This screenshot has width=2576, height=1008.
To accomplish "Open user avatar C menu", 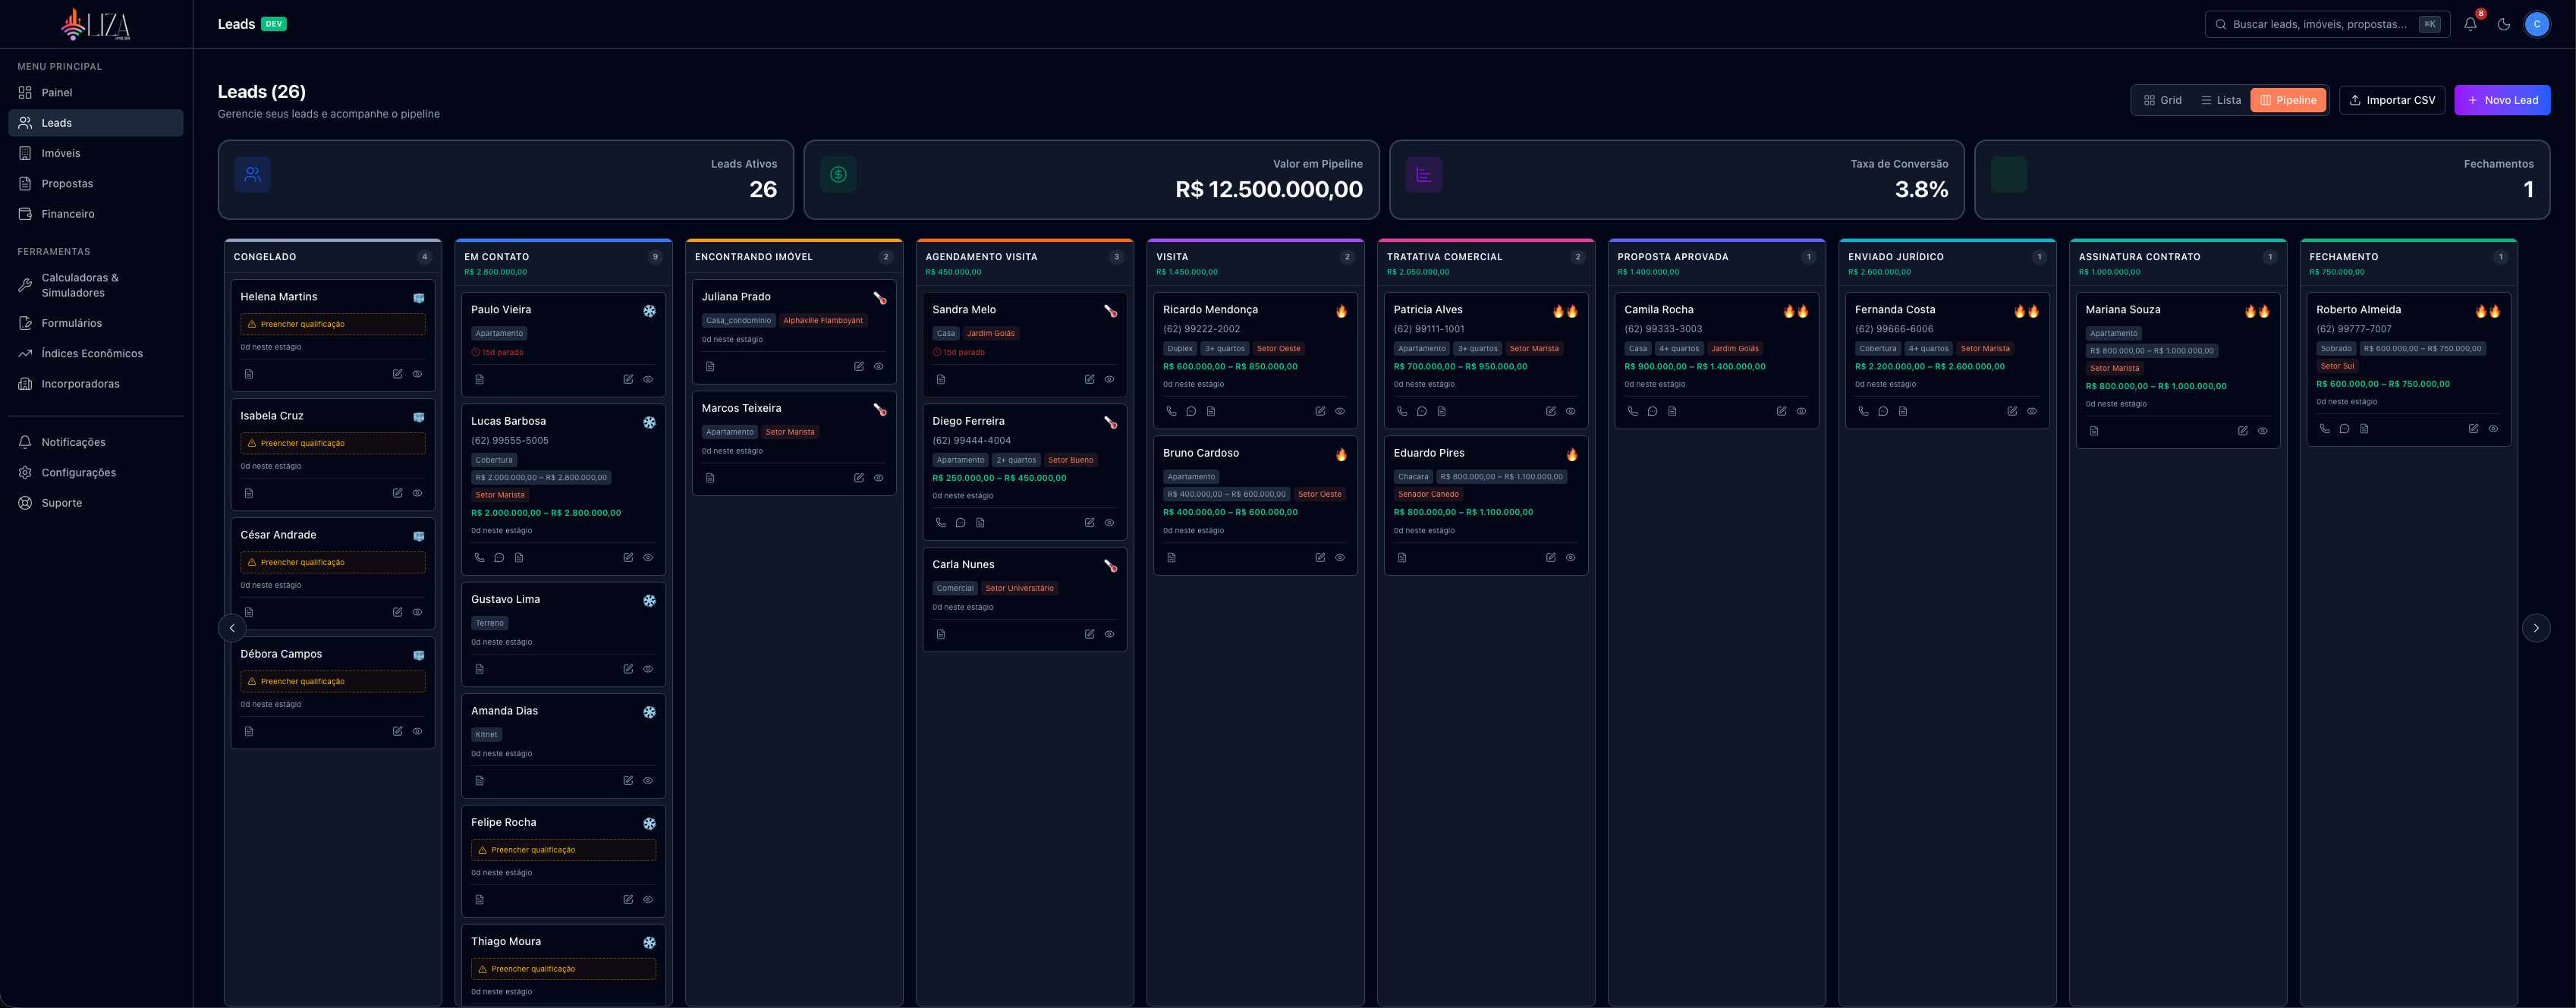I will pyautogui.click(x=2536, y=24).
